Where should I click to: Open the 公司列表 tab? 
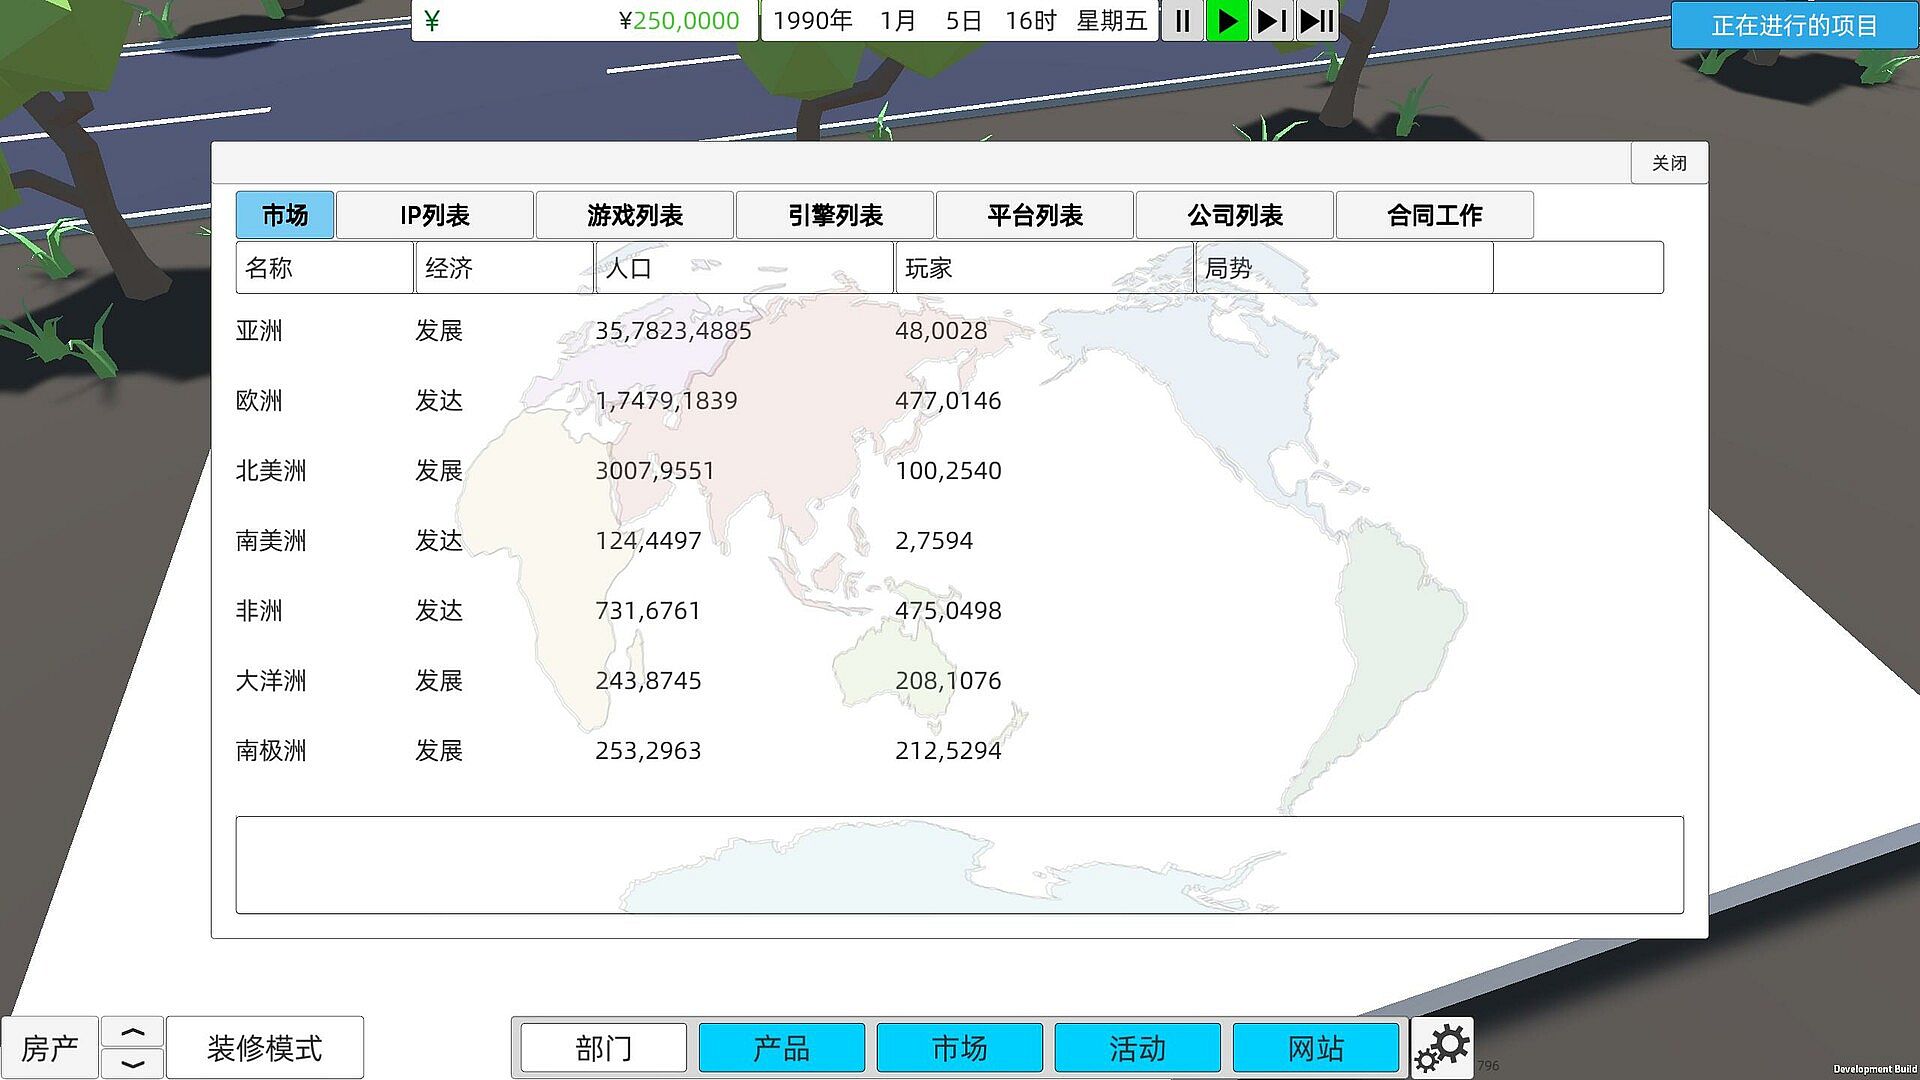click(x=1234, y=215)
